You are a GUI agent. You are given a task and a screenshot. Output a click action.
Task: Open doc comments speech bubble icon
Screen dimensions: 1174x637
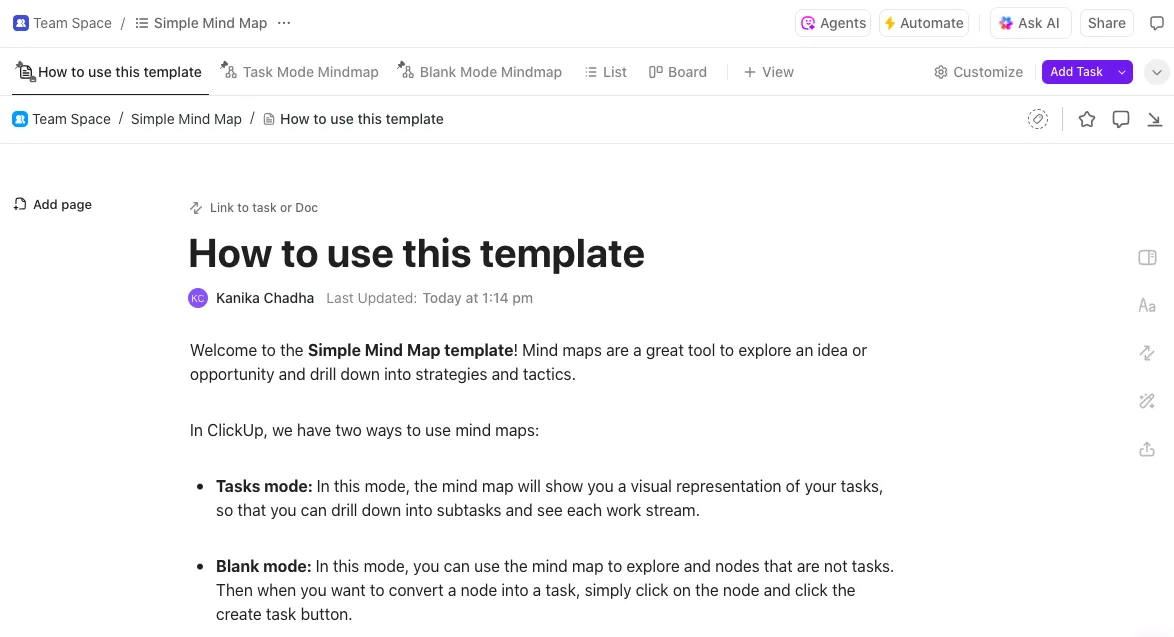(x=1120, y=119)
